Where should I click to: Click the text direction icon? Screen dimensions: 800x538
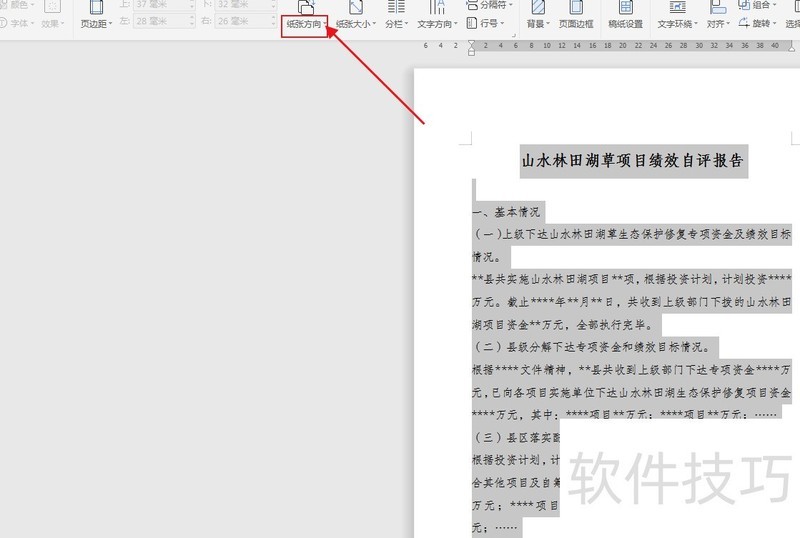point(437,7)
